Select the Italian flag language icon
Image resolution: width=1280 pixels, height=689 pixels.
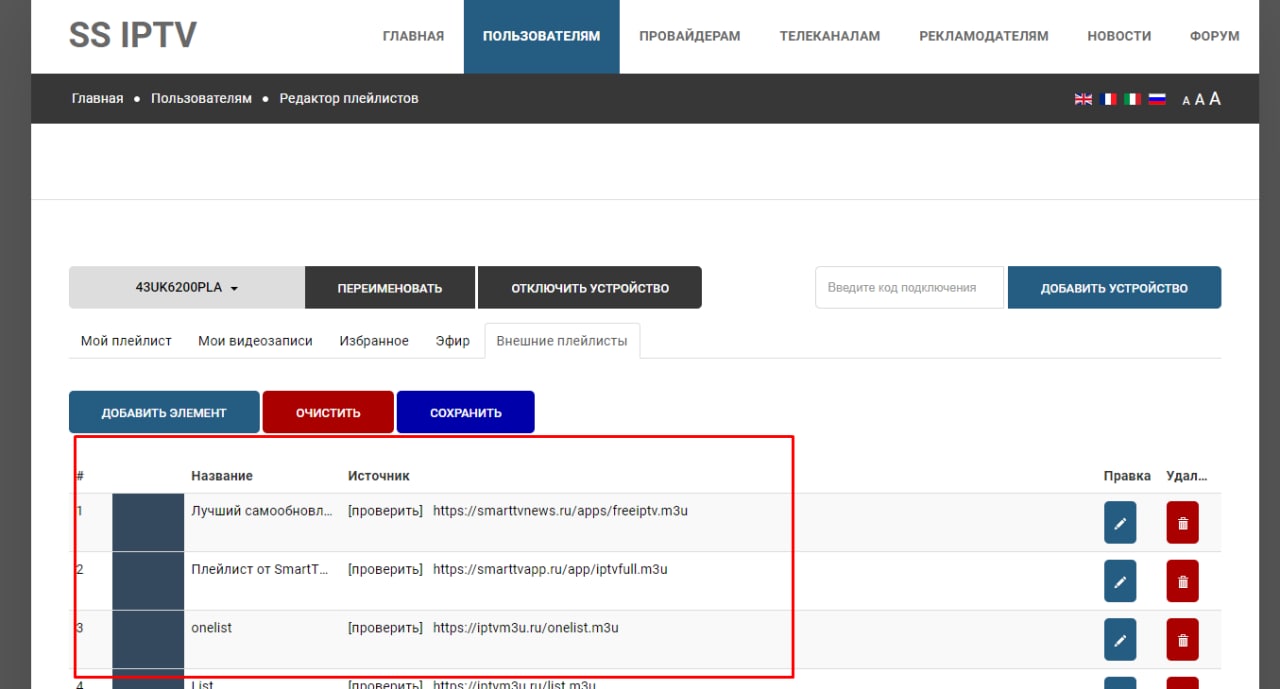pyautogui.click(x=1133, y=99)
